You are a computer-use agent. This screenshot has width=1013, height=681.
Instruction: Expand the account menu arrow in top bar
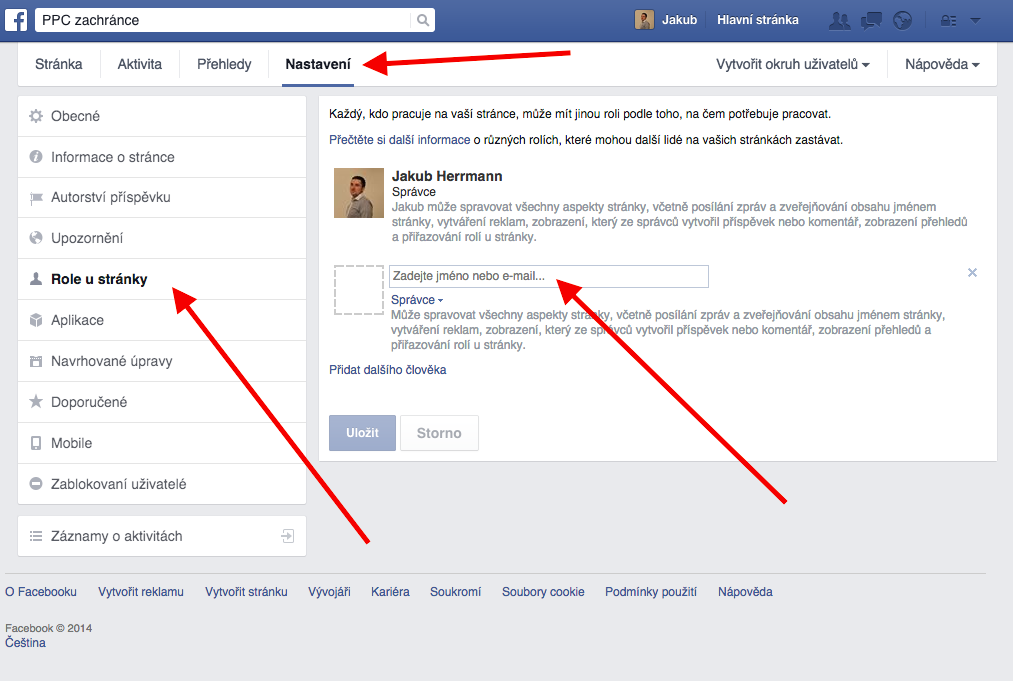976,21
